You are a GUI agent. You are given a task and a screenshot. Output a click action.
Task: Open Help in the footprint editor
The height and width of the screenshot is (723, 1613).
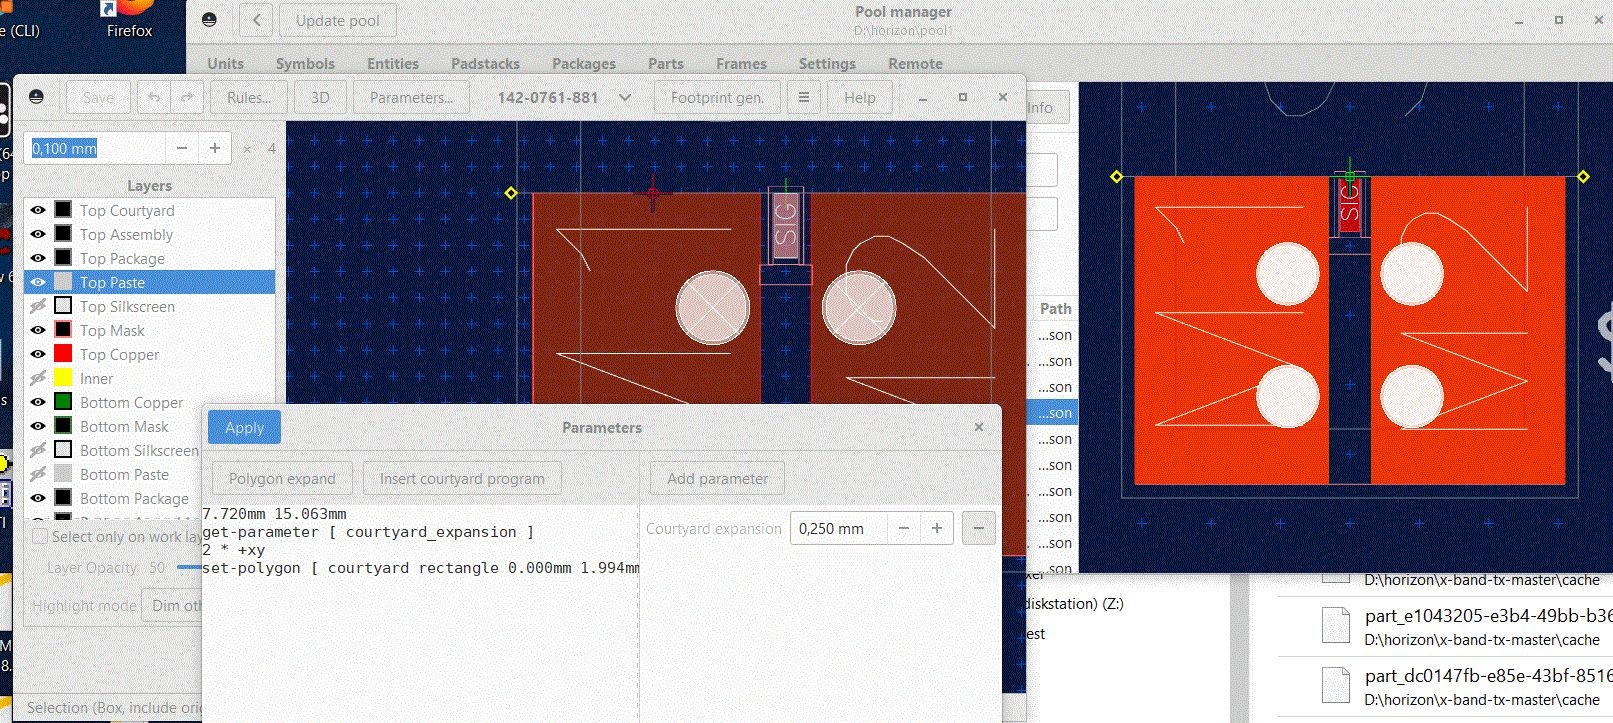click(860, 97)
